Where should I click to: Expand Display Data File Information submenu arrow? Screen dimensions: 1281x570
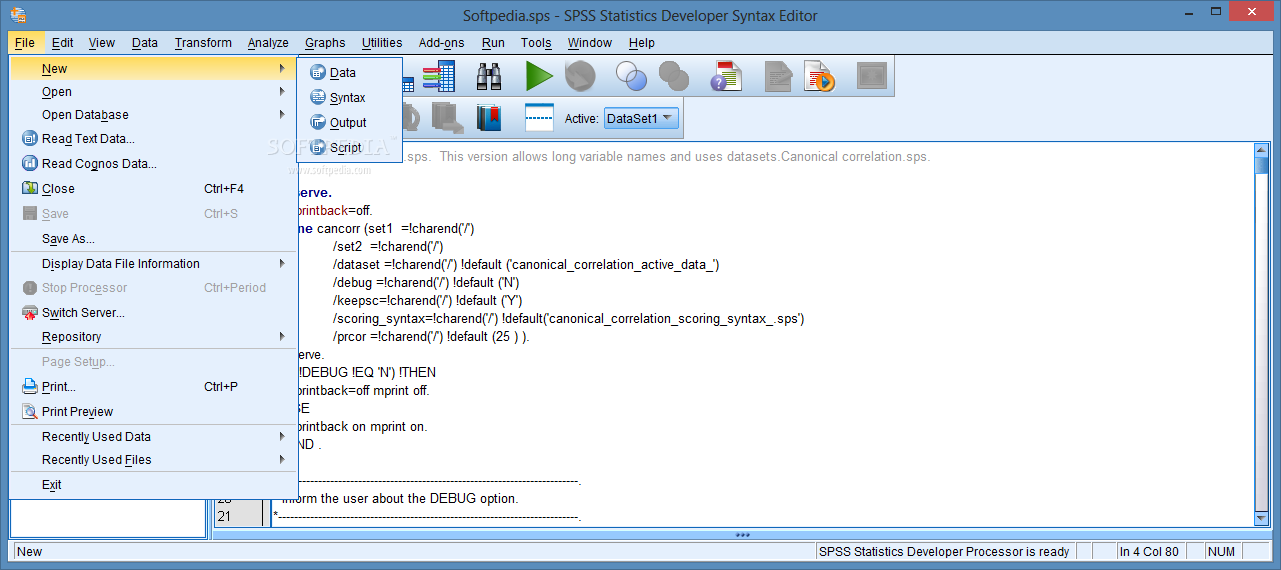coord(282,263)
